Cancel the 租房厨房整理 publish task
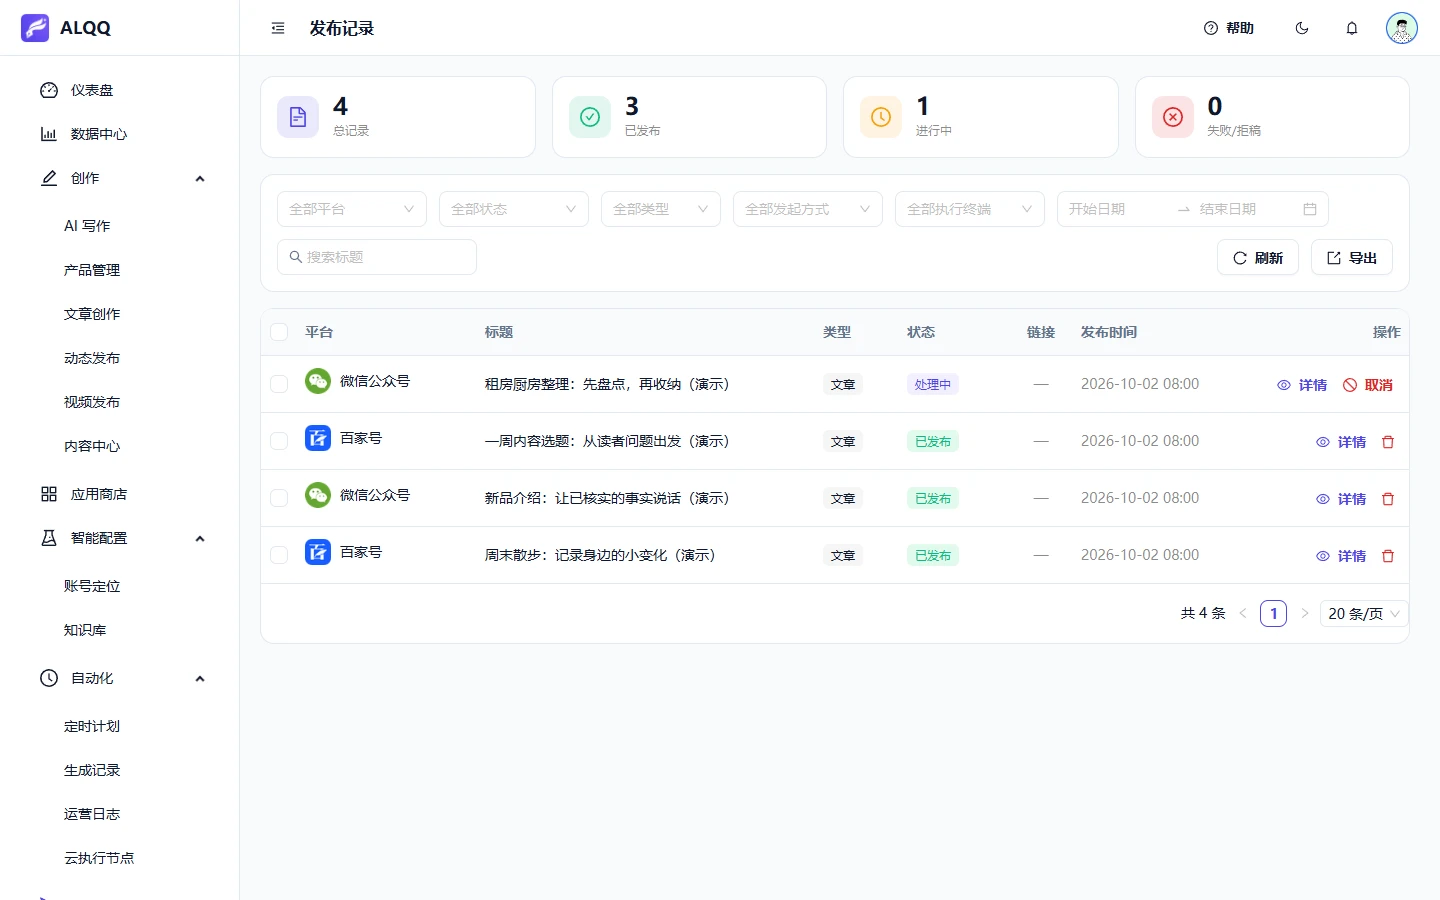The image size is (1440, 900). (x=1368, y=385)
